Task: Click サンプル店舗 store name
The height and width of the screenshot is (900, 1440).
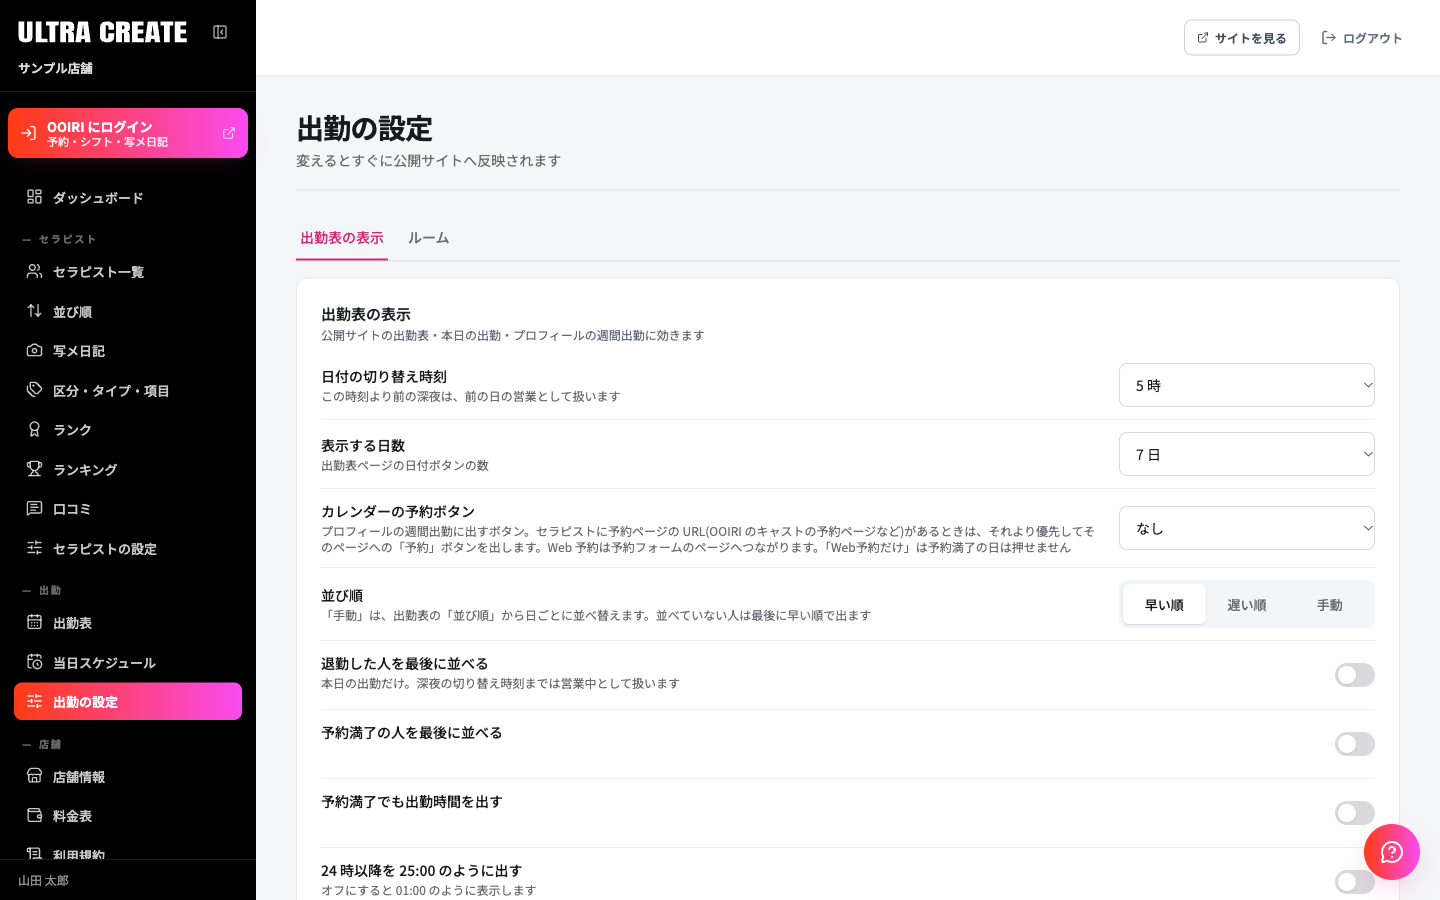Action: (x=55, y=68)
